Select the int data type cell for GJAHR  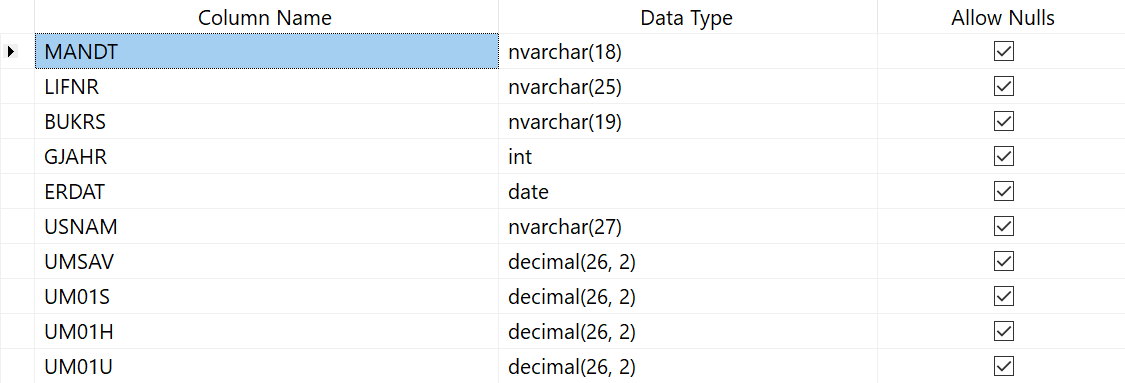click(688, 156)
